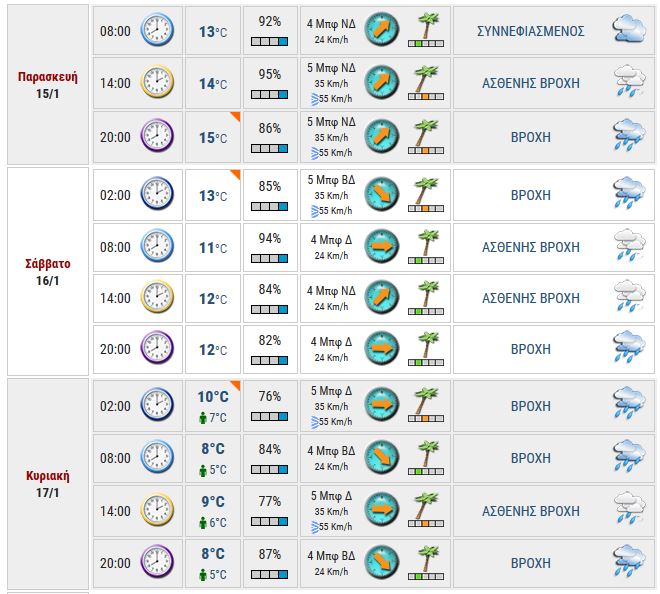Click the wind gust icon in Sunday 14:00 row

tap(314, 527)
